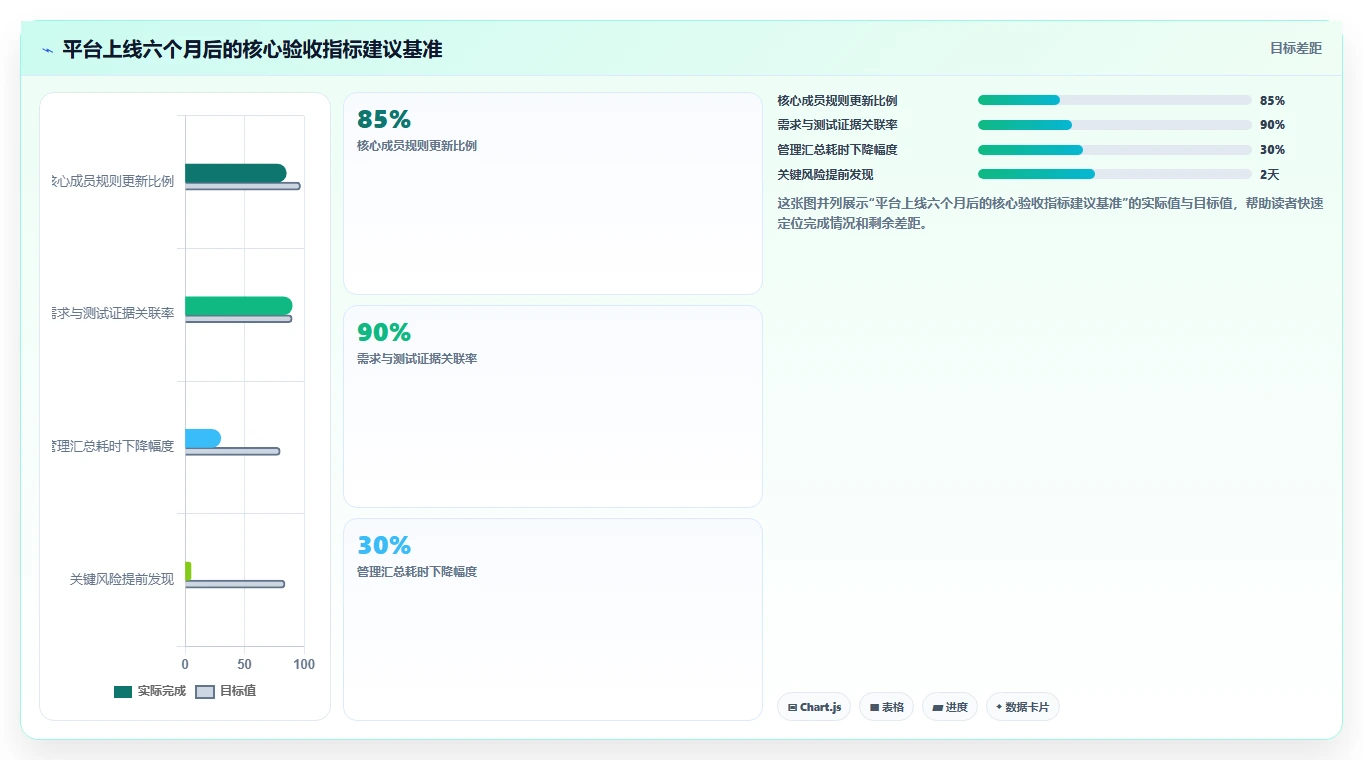Image resolution: width=1363 pixels, height=760 pixels.
Task: Click the 实际完成 legend text
Action: (162, 691)
